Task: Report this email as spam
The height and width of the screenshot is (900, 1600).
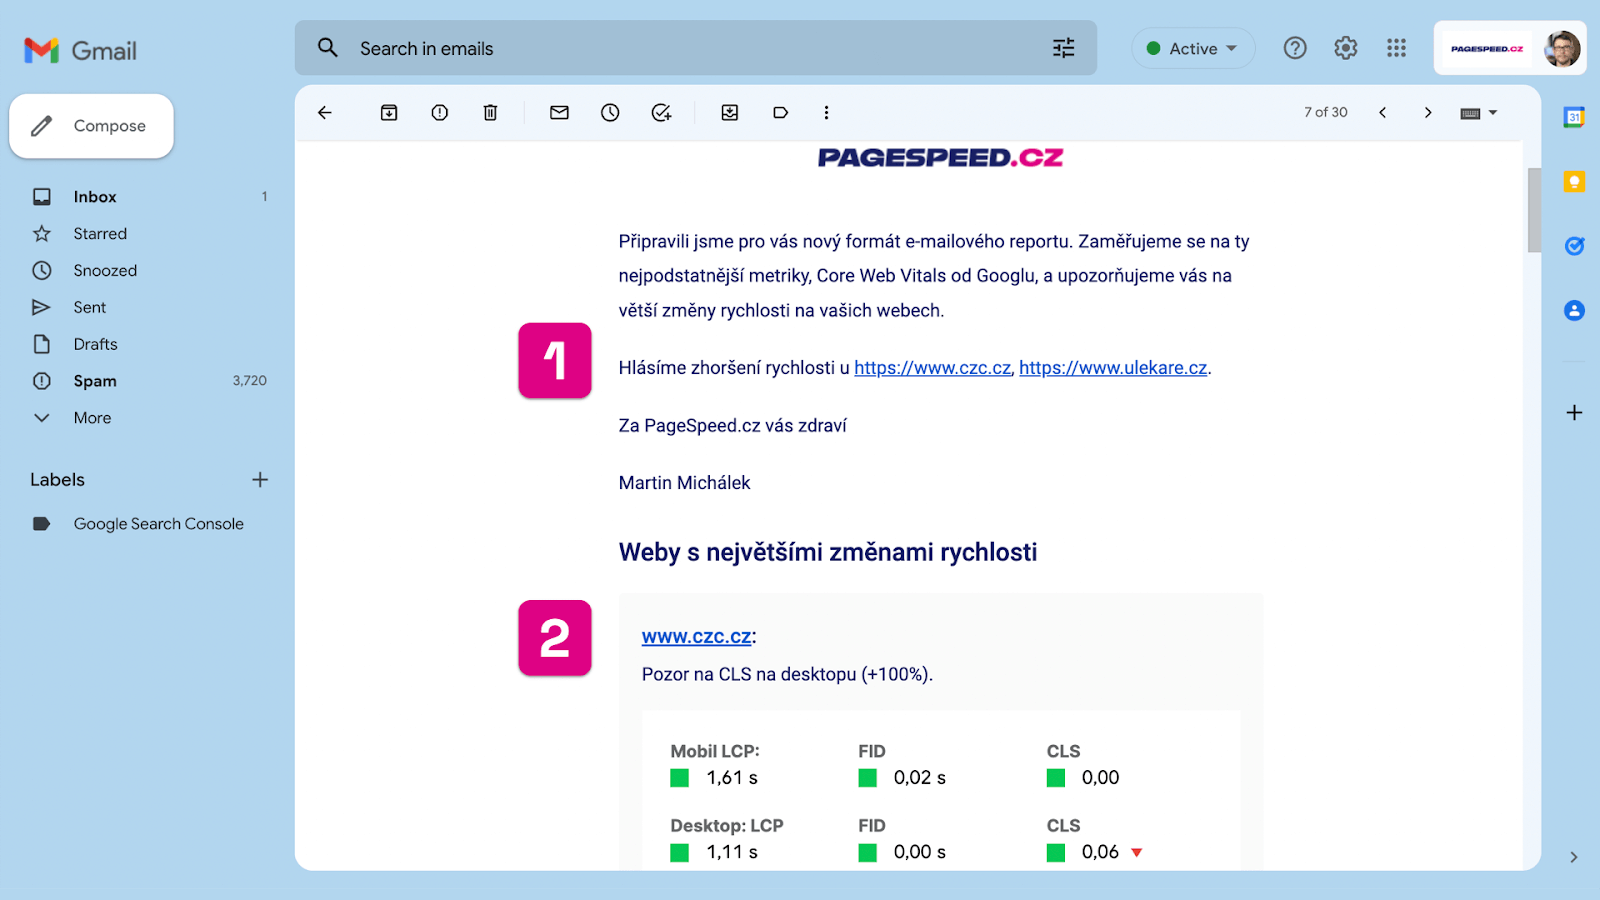Action: [440, 113]
